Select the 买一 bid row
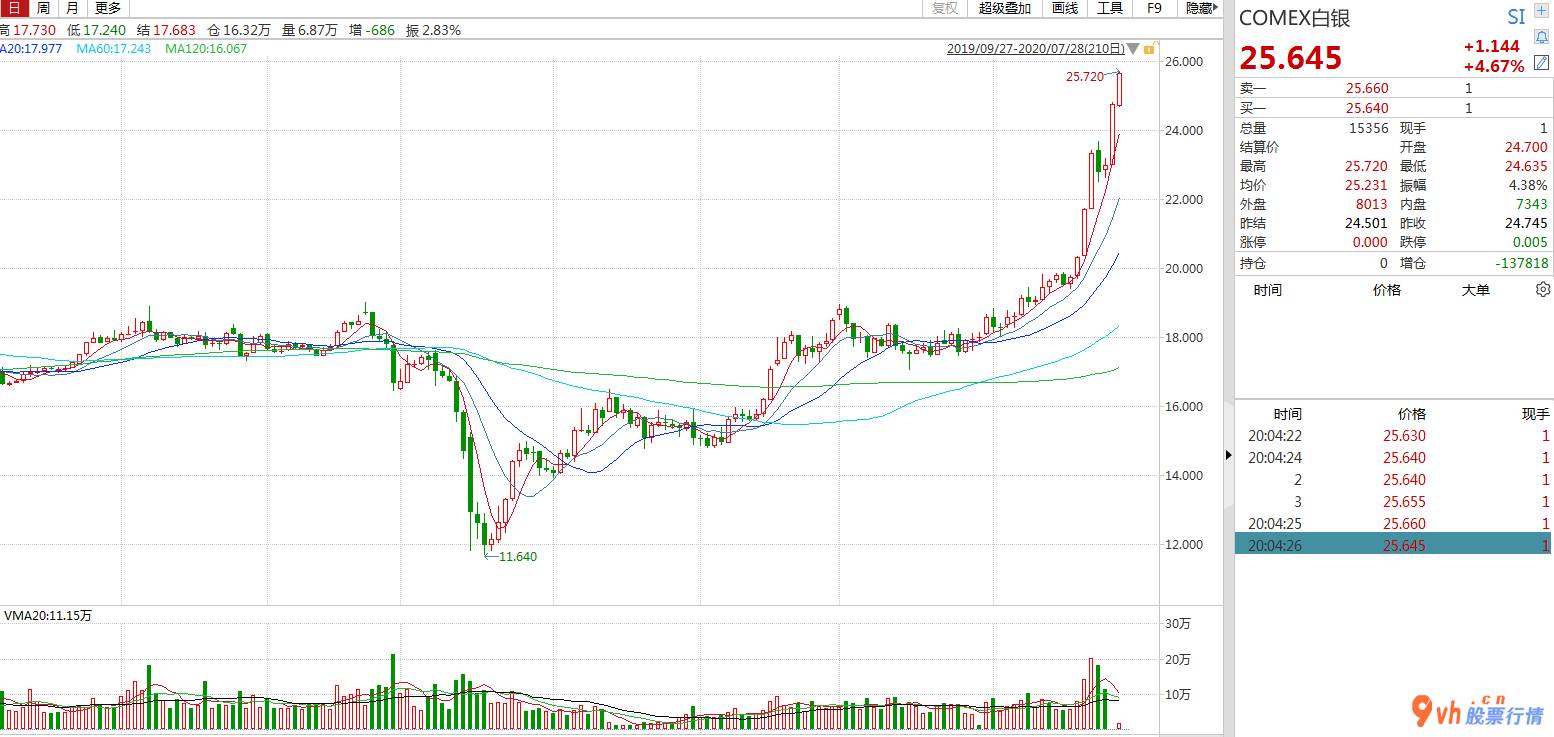This screenshot has width=1554, height=737. click(1394, 108)
